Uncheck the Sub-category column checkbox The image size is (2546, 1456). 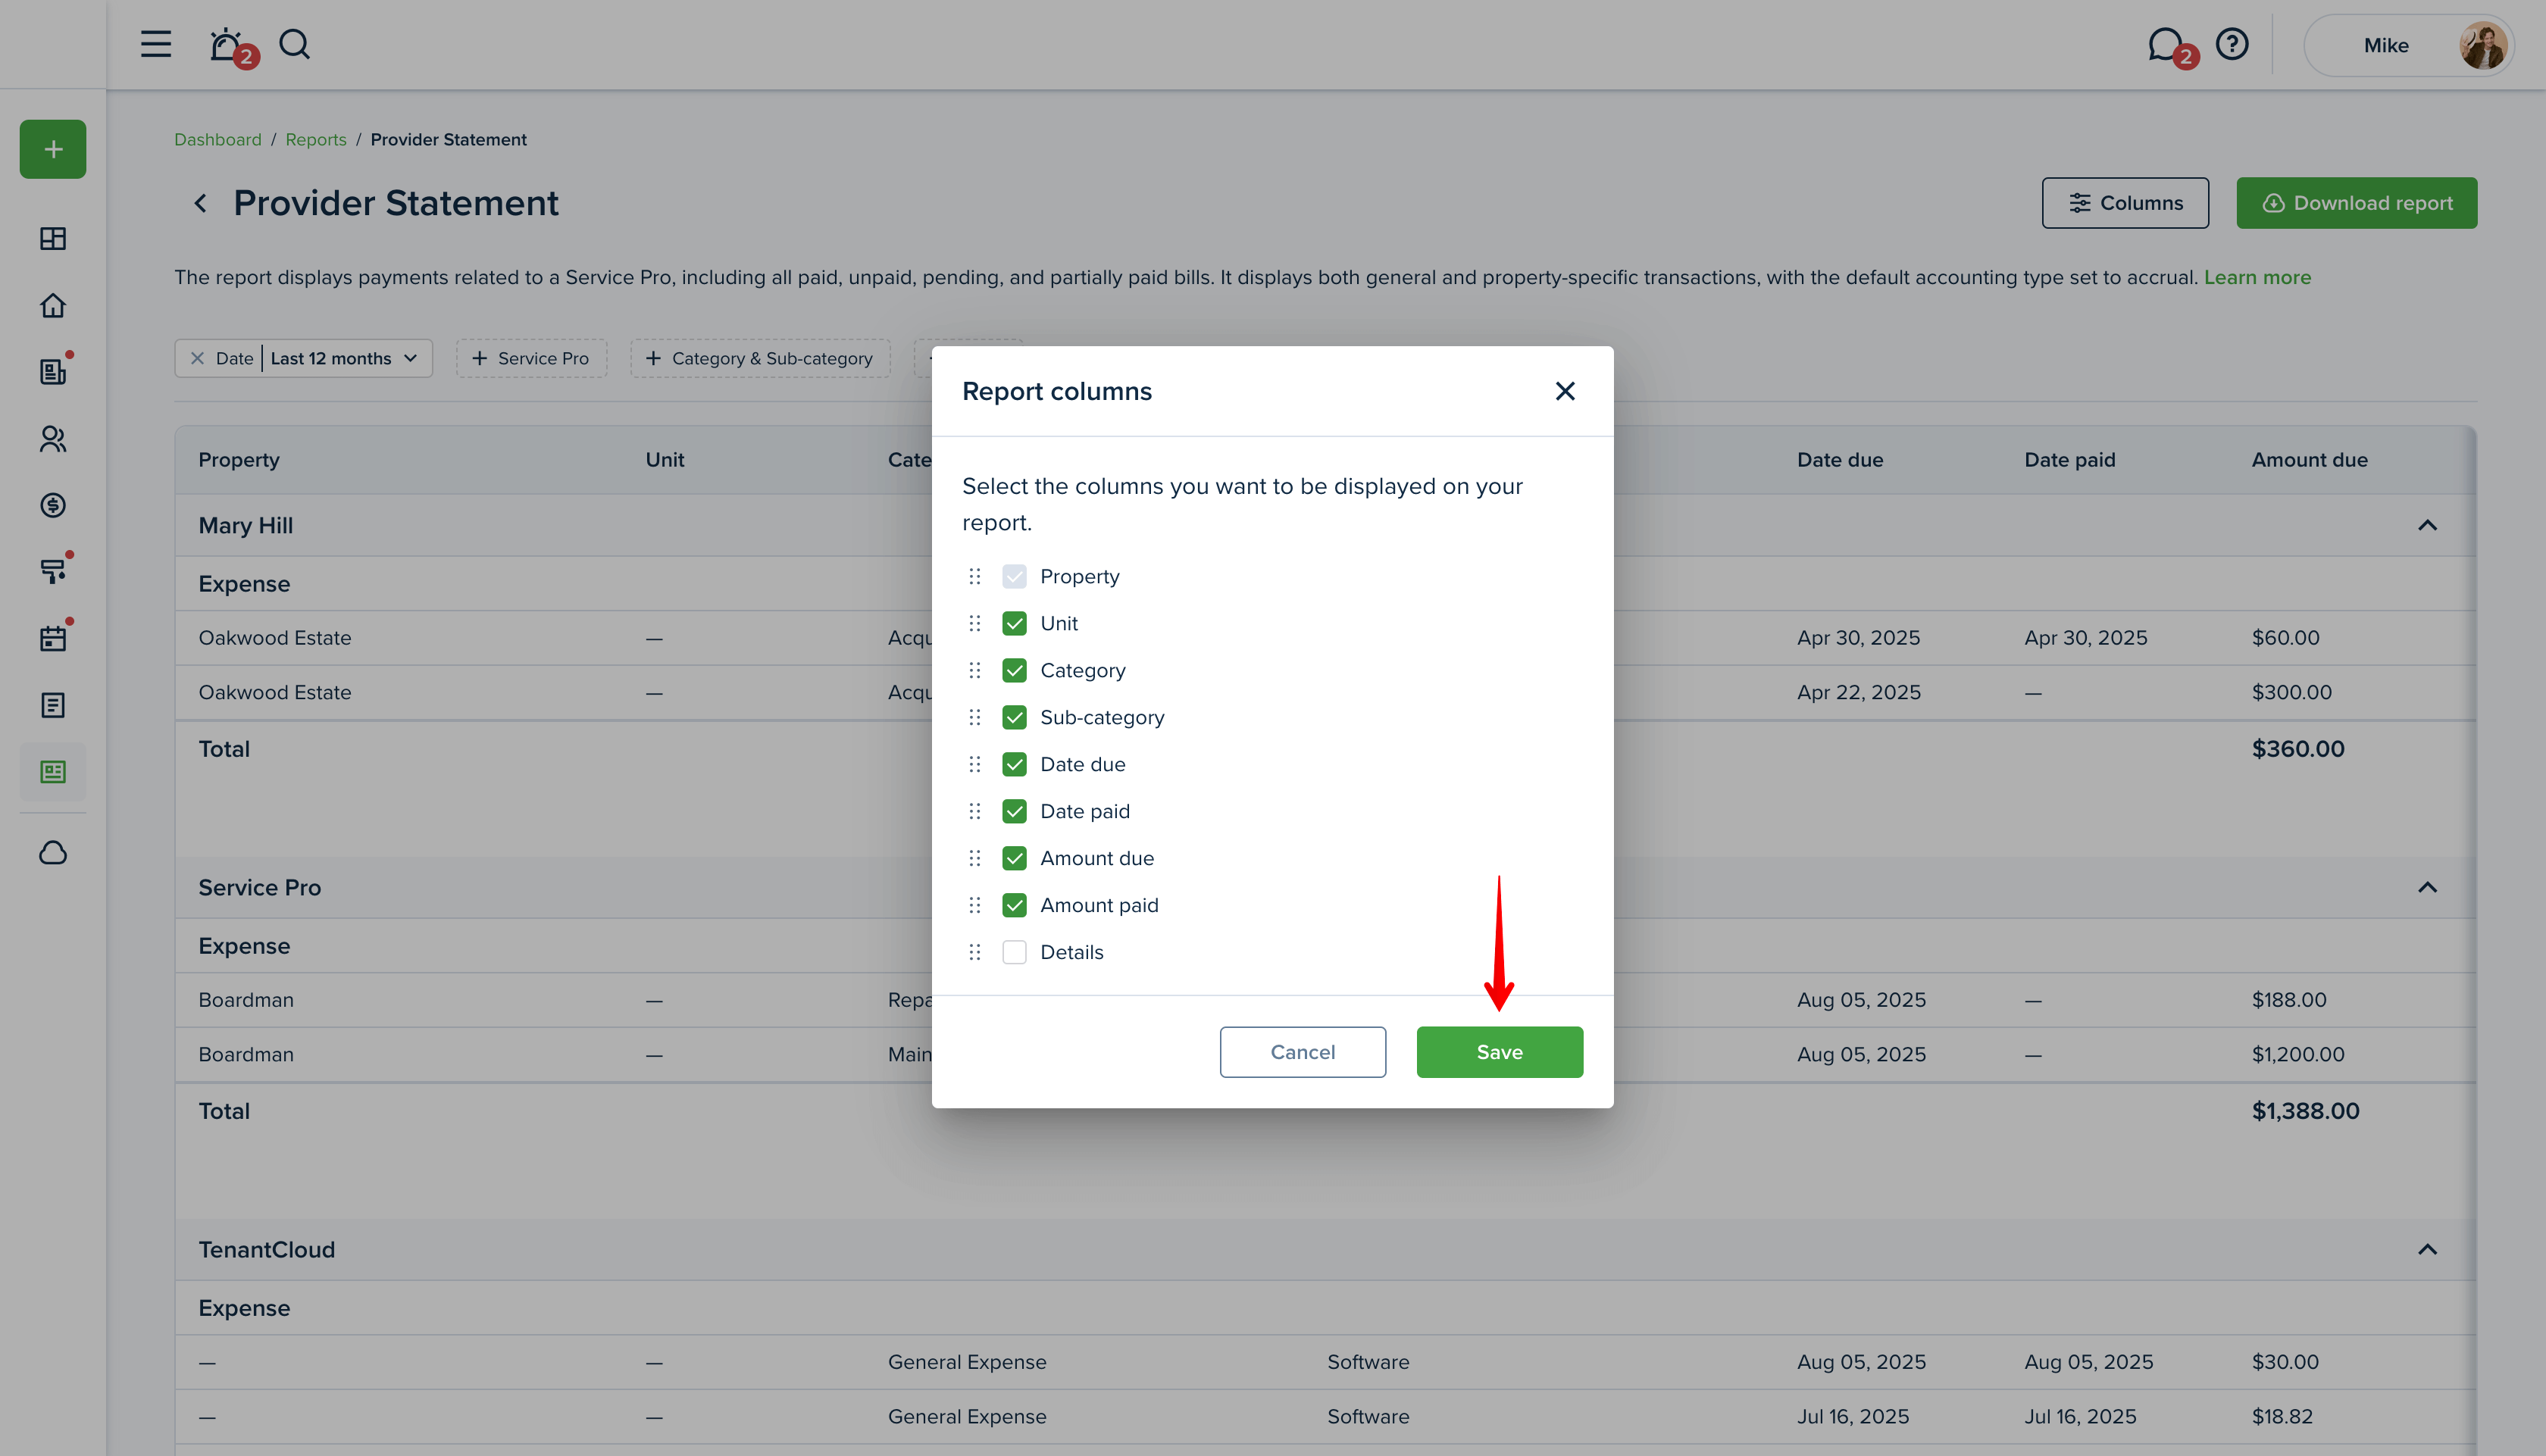pos(1014,717)
